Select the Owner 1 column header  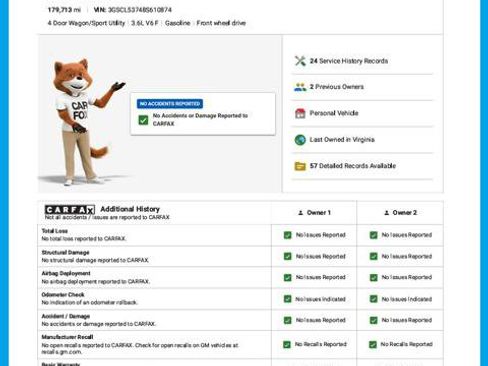[314, 213]
